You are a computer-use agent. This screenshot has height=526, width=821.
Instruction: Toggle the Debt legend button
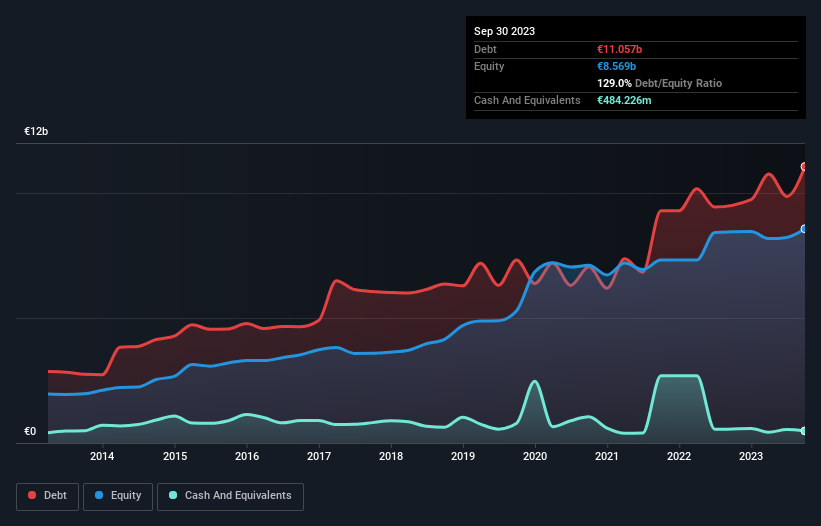pos(47,496)
